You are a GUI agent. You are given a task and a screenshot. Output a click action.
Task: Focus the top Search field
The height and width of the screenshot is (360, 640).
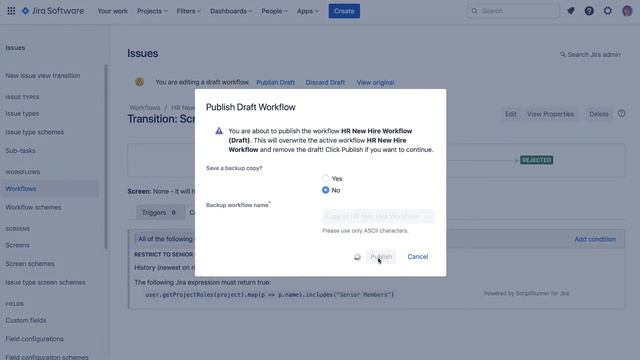(x=513, y=11)
